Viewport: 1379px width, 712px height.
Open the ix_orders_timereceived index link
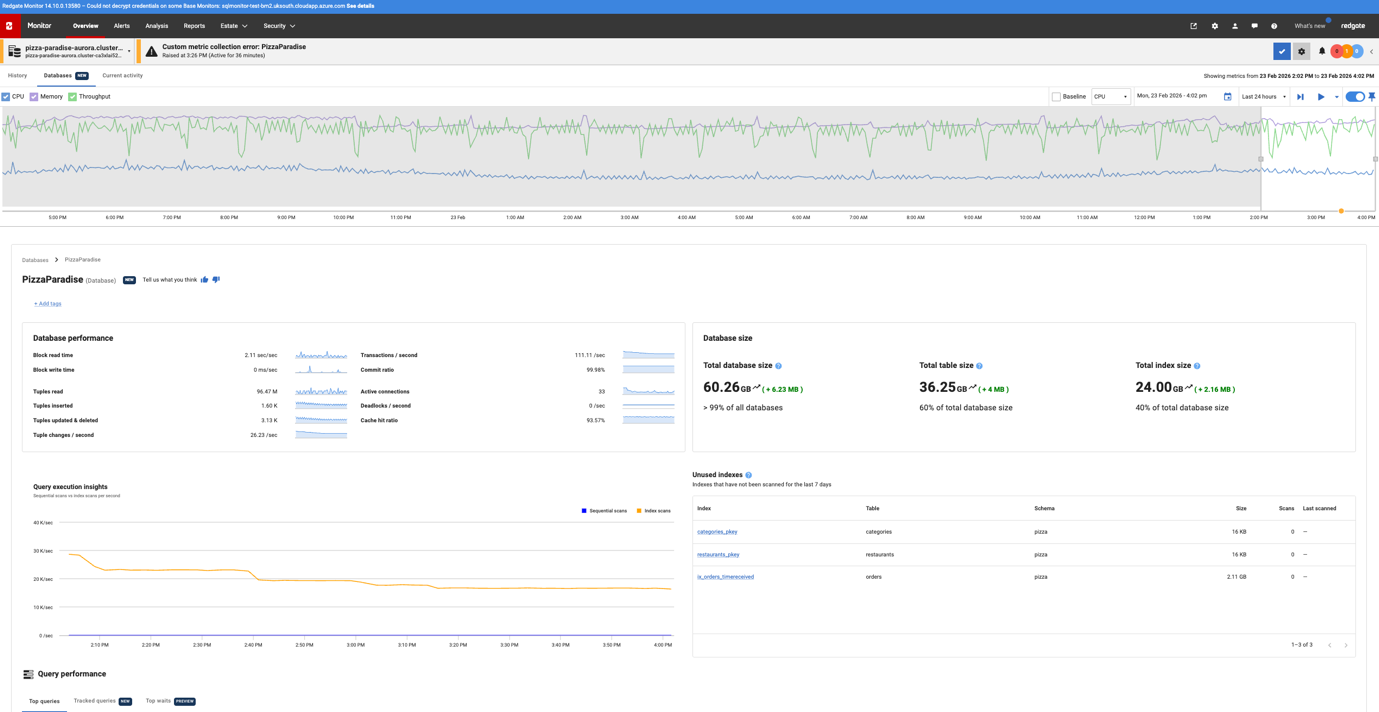725,577
